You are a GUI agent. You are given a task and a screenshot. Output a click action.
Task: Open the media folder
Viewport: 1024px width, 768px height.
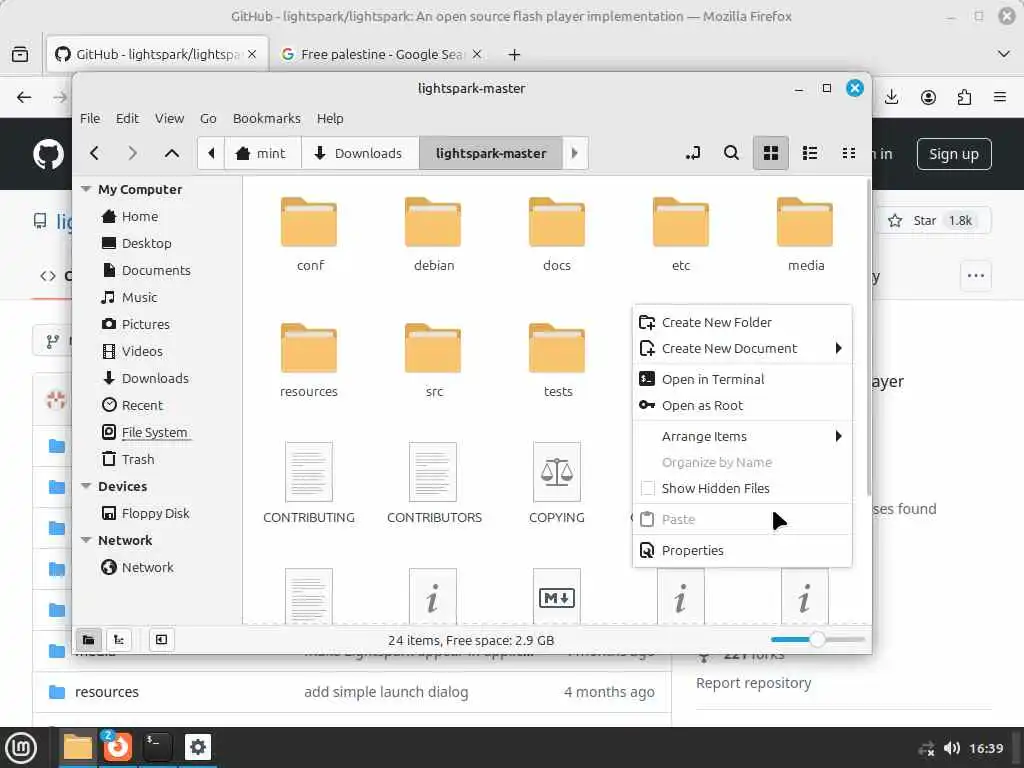click(x=805, y=234)
